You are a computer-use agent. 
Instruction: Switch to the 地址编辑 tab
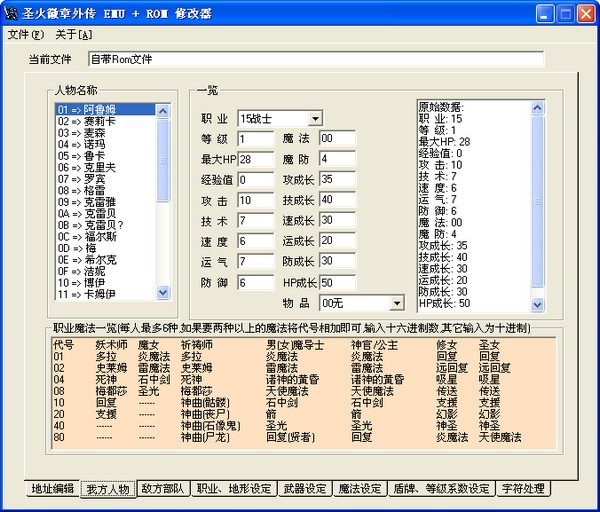coord(53,488)
